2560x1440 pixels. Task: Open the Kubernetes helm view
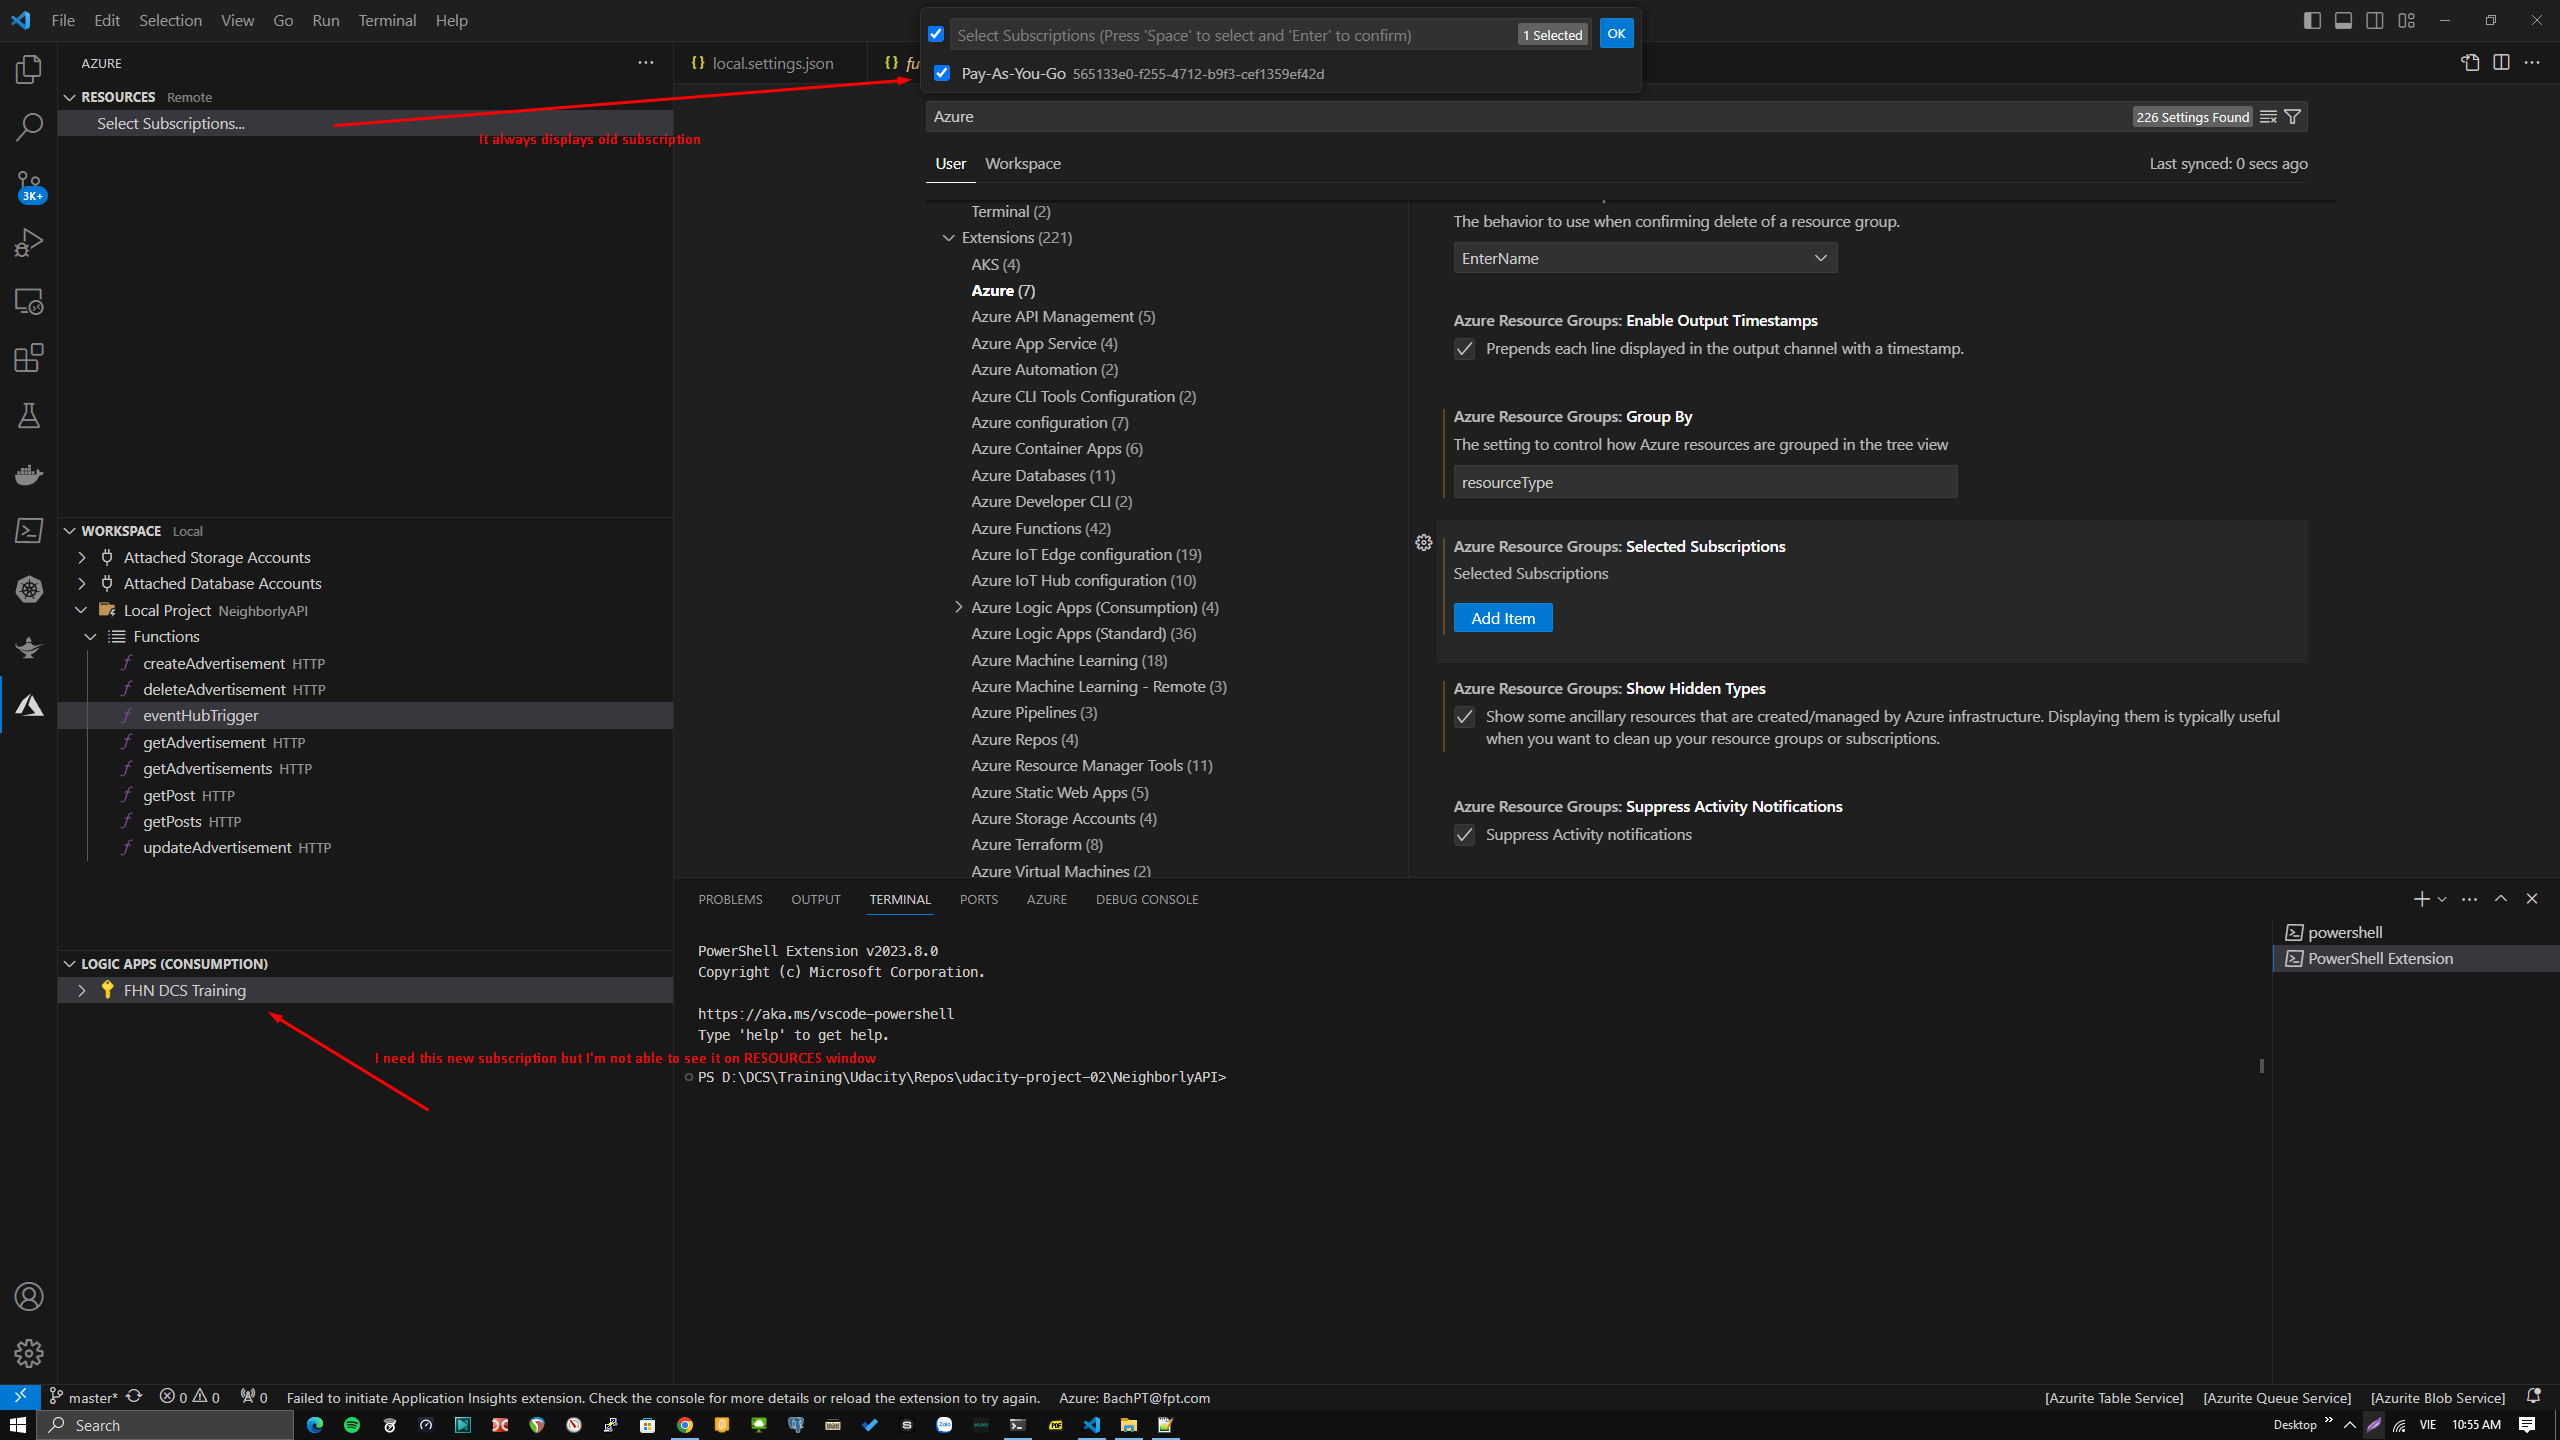click(x=29, y=589)
